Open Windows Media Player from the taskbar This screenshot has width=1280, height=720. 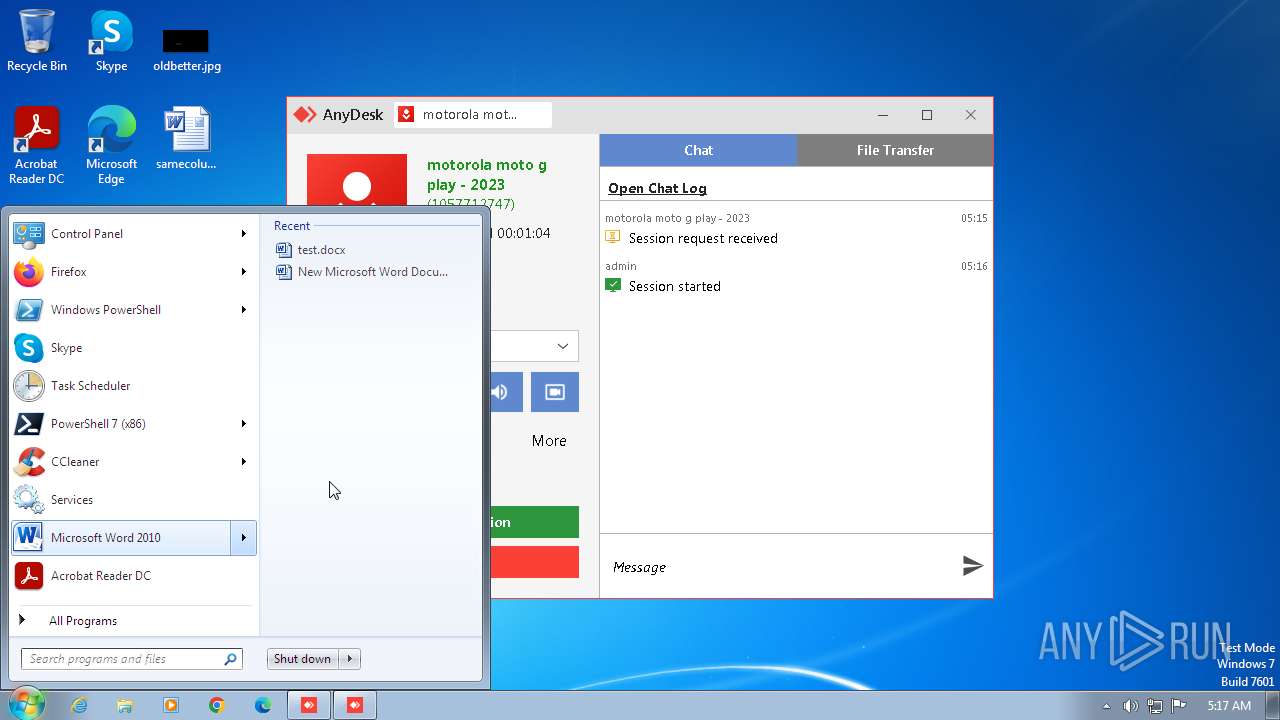(x=171, y=705)
